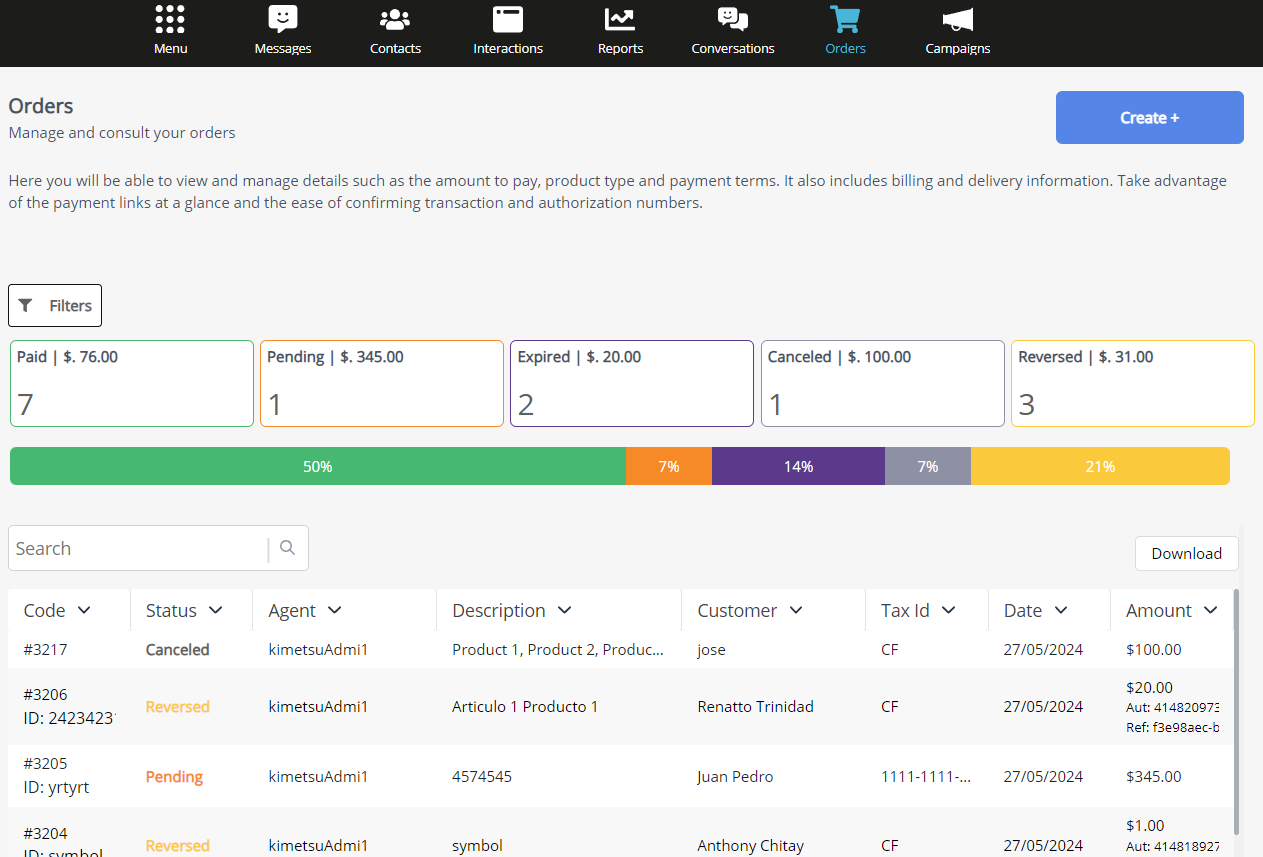
Task: Click the purple 14% expired bar segment
Action: click(x=798, y=467)
